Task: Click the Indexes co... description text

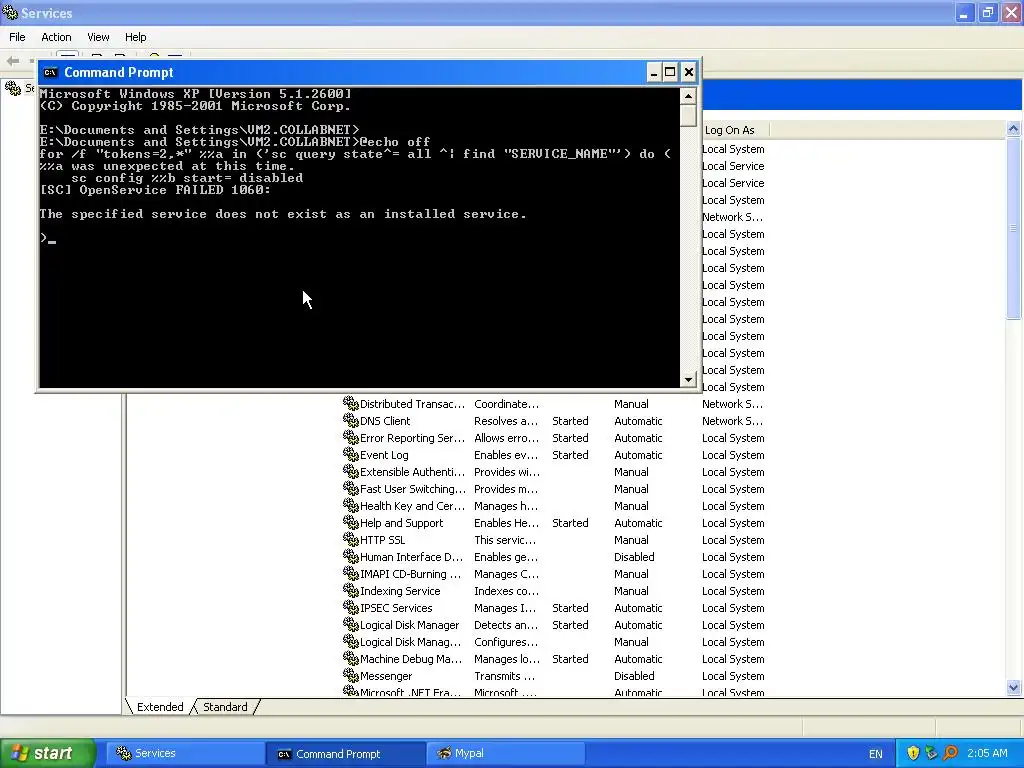Action: pyautogui.click(x=506, y=591)
